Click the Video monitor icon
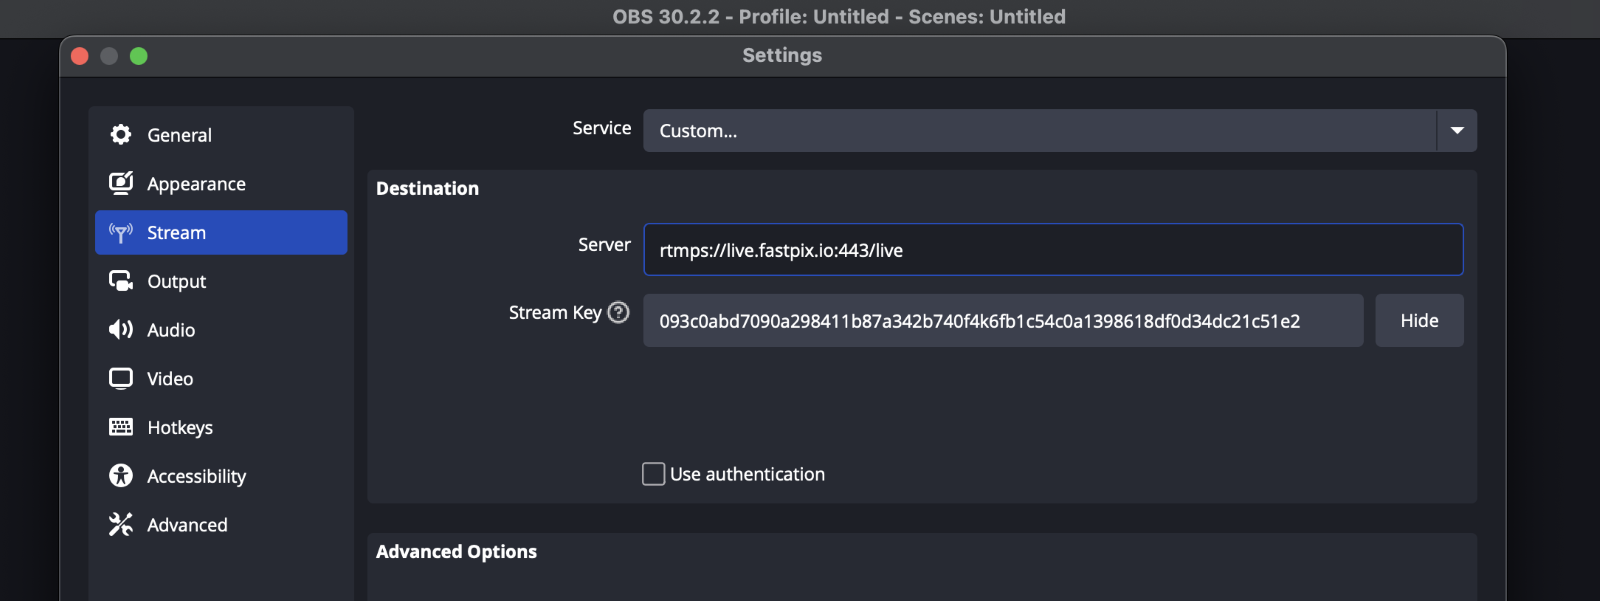Image resolution: width=1600 pixels, height=601 pixels. (x=121, y=378)
